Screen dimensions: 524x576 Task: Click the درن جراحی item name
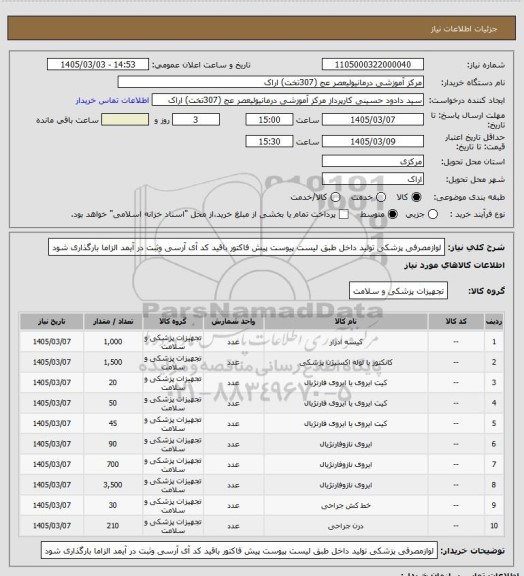(345, 526)
